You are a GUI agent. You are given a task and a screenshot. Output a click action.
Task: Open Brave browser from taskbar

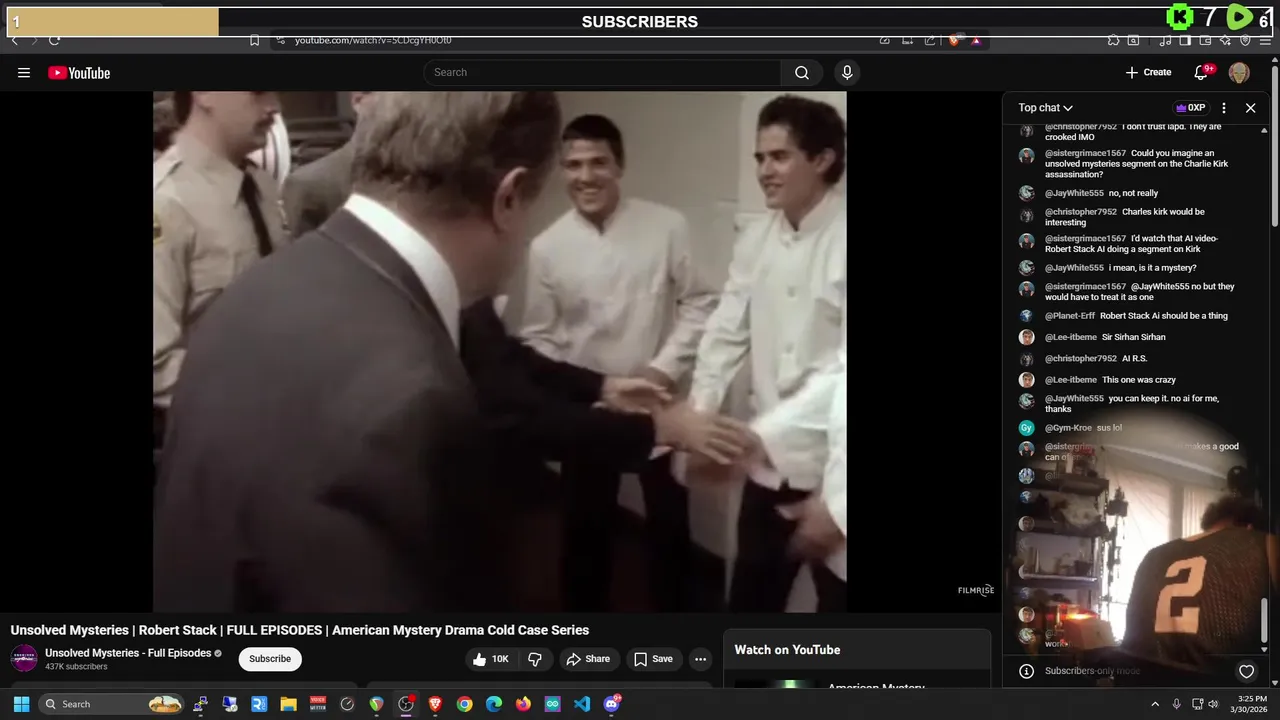(x=435, y=704)
